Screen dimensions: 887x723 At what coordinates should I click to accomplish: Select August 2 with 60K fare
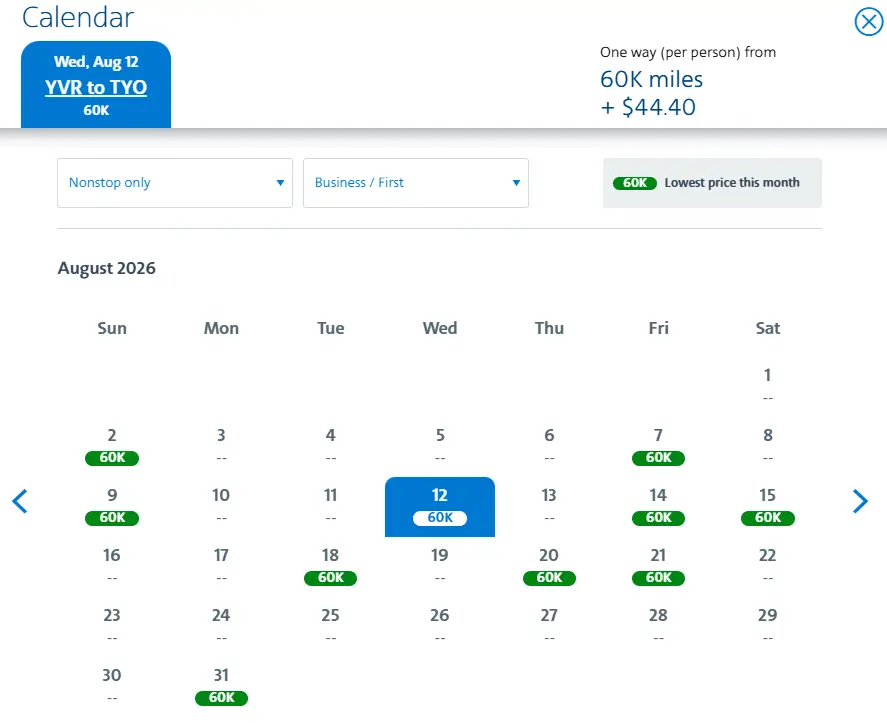[x=112, y=446]
